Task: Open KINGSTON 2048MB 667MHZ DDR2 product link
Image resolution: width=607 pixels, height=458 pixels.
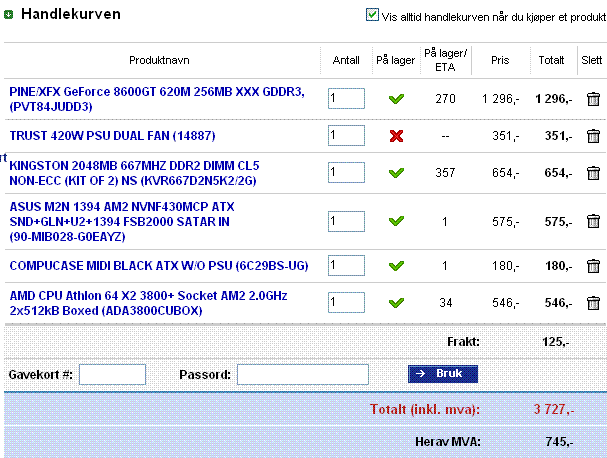Action: (134, 173)
